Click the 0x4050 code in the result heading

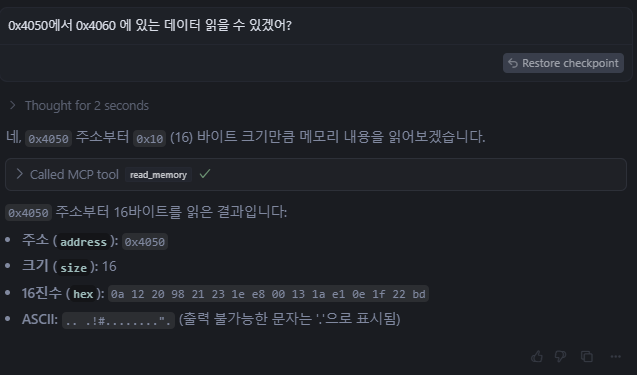(x=28, y=212)
